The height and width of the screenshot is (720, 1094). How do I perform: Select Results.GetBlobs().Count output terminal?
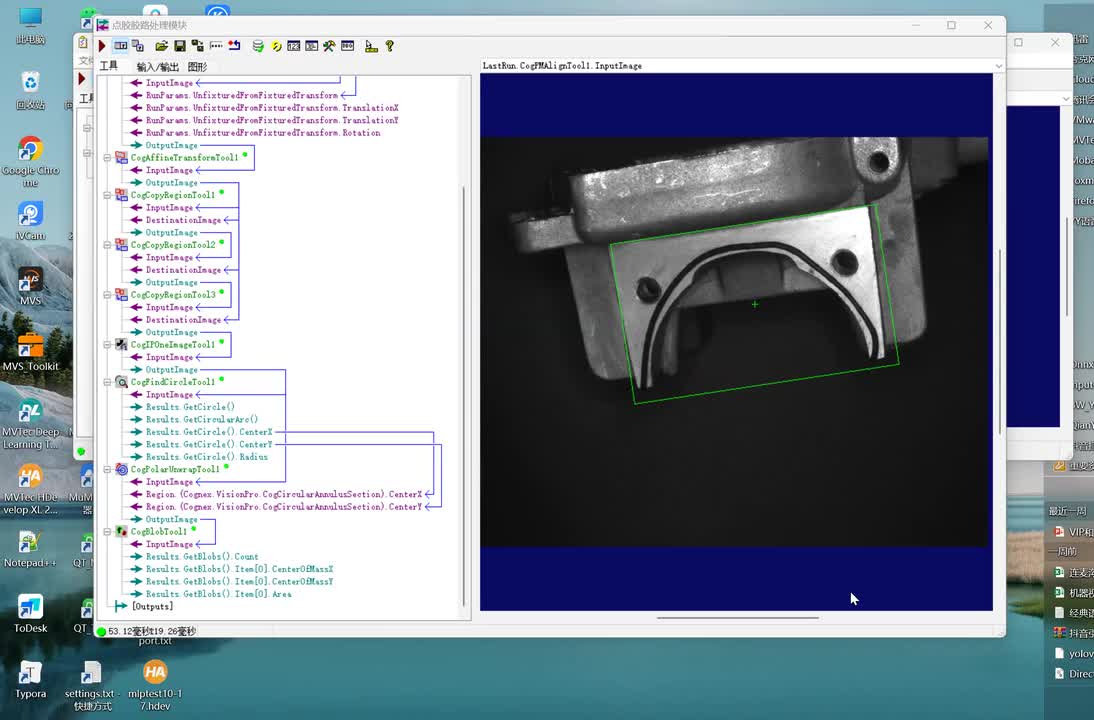coord(201,557)
